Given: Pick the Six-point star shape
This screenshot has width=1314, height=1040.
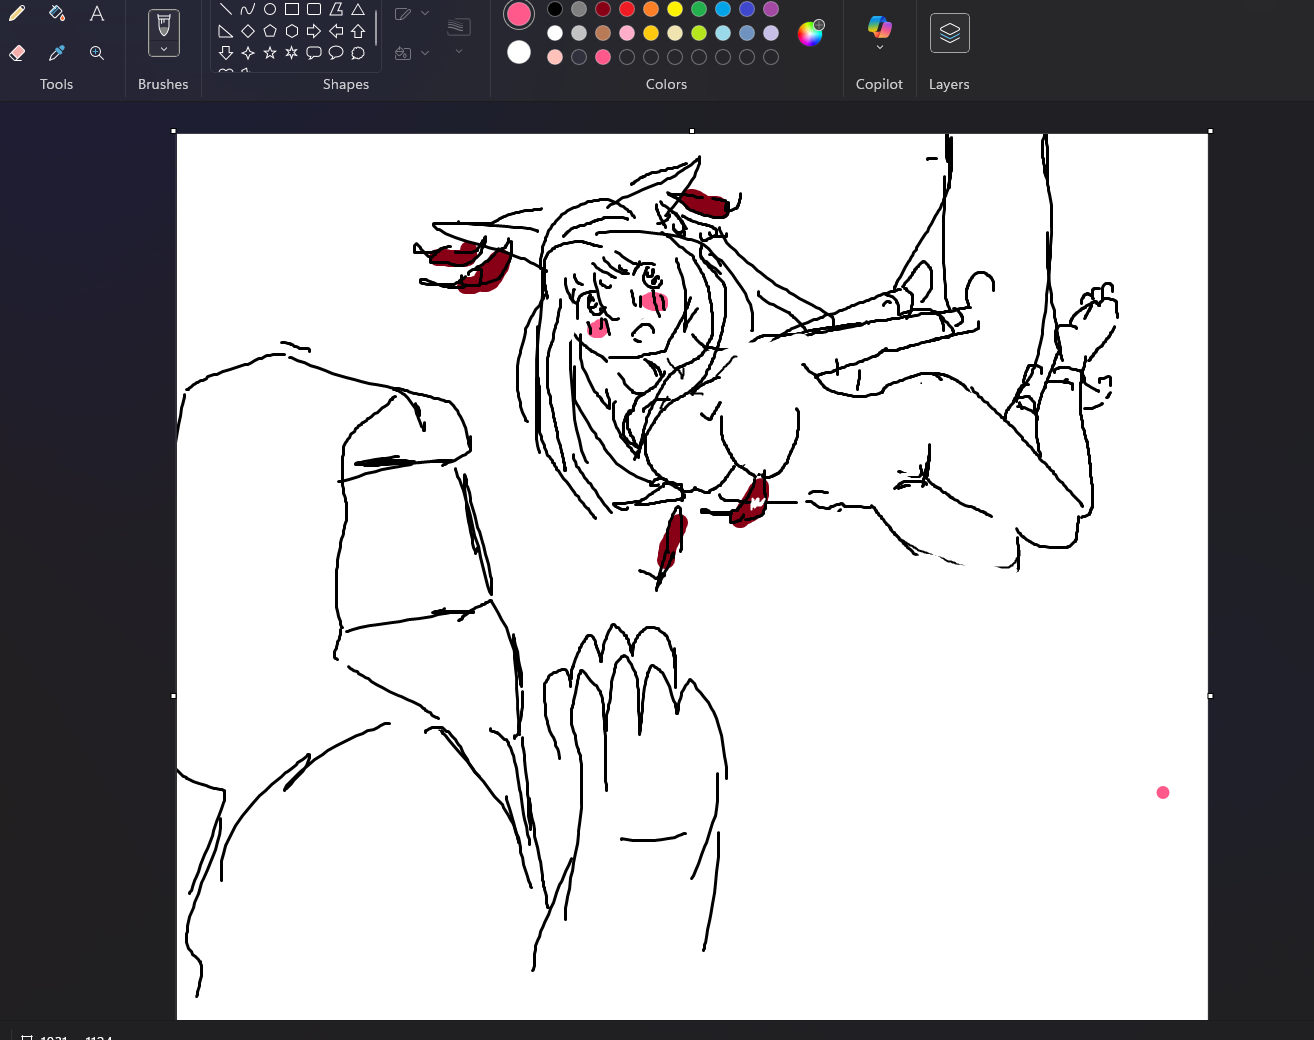Looking at the screenshot, I should click(292, 53).
